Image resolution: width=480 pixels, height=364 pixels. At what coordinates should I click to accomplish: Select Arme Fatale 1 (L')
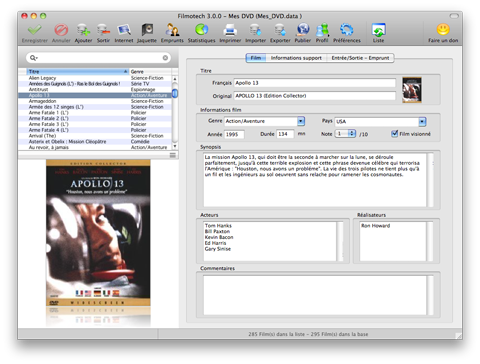coord(95,113)
